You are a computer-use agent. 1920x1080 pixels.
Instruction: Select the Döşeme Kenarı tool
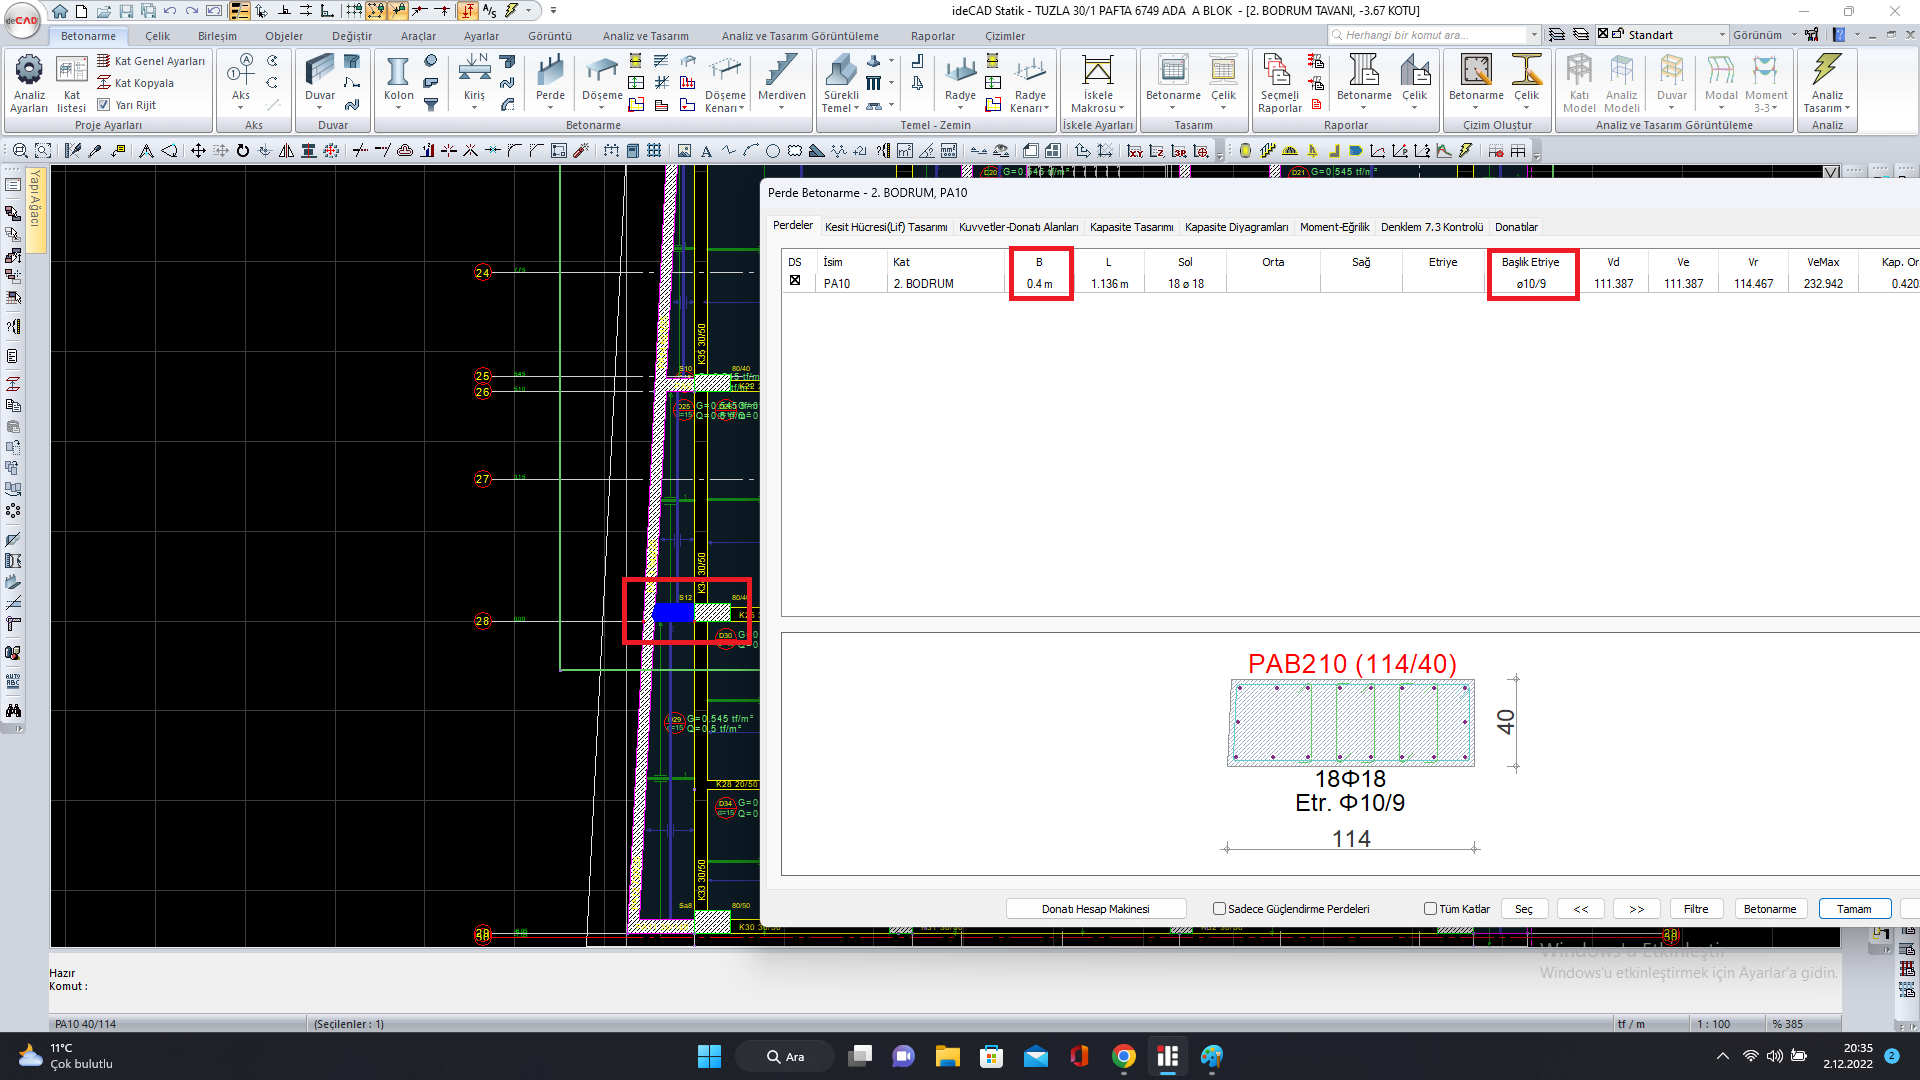(x=725, y=83)
